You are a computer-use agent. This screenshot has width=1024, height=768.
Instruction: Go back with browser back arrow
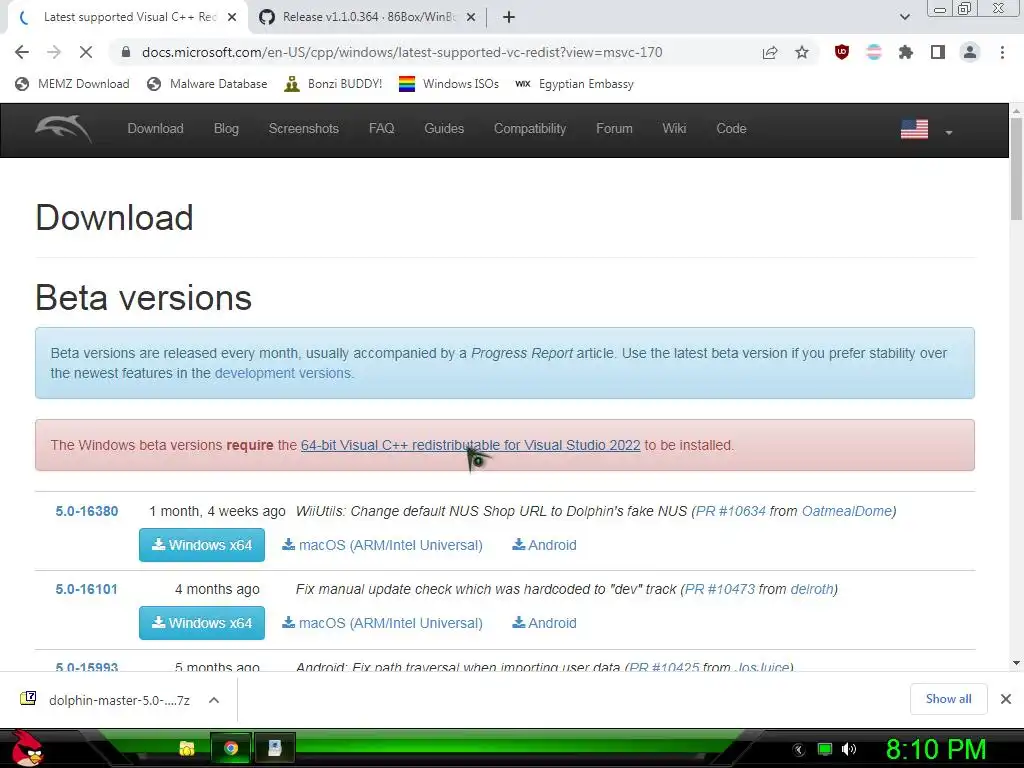pyautogui.click(x=22, y=52)
